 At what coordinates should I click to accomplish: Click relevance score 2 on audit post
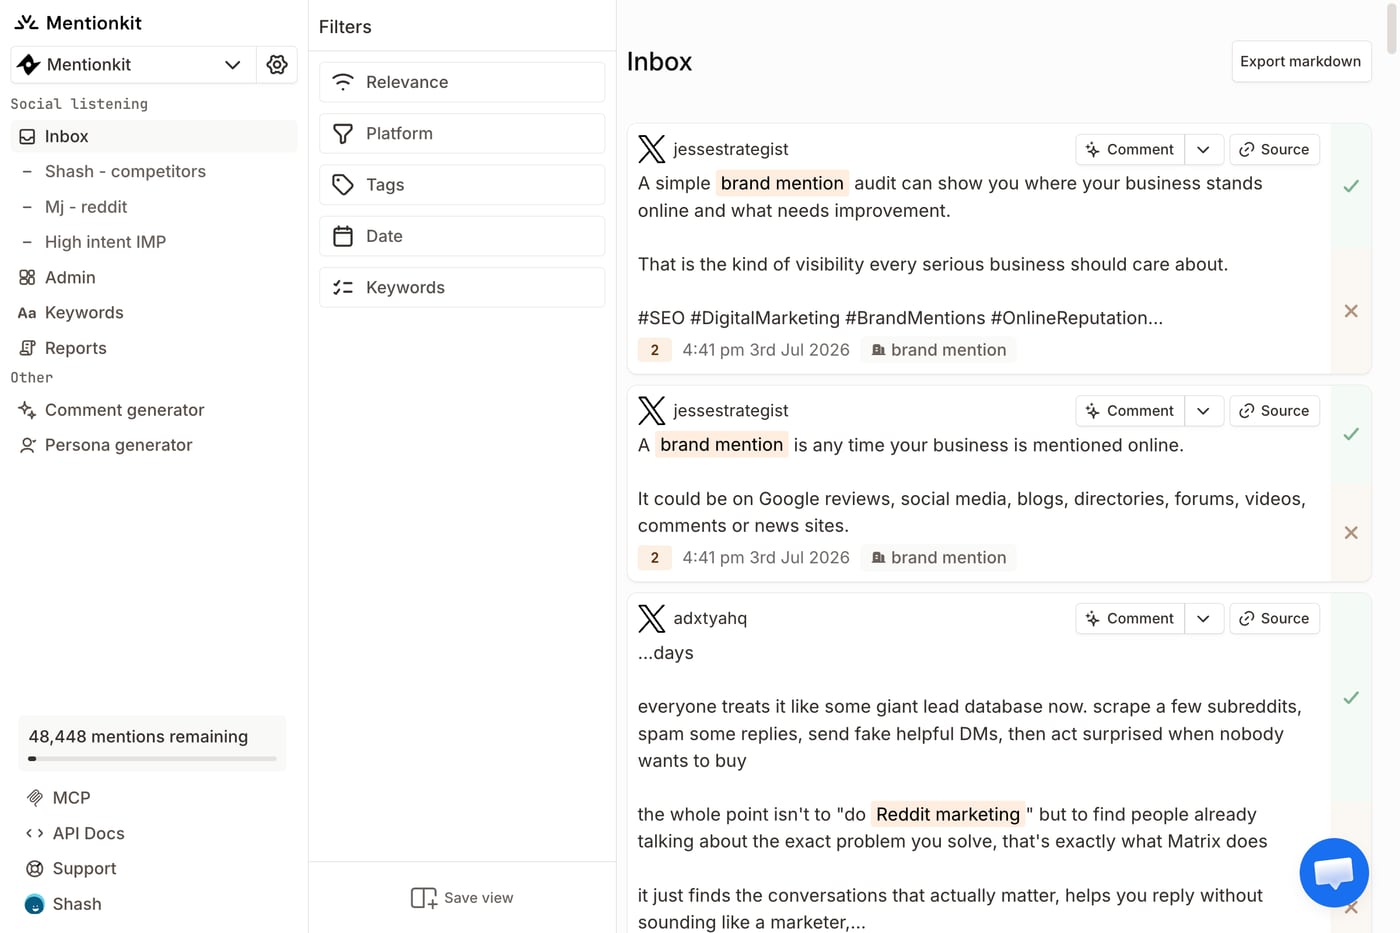(x=655, y=350)
